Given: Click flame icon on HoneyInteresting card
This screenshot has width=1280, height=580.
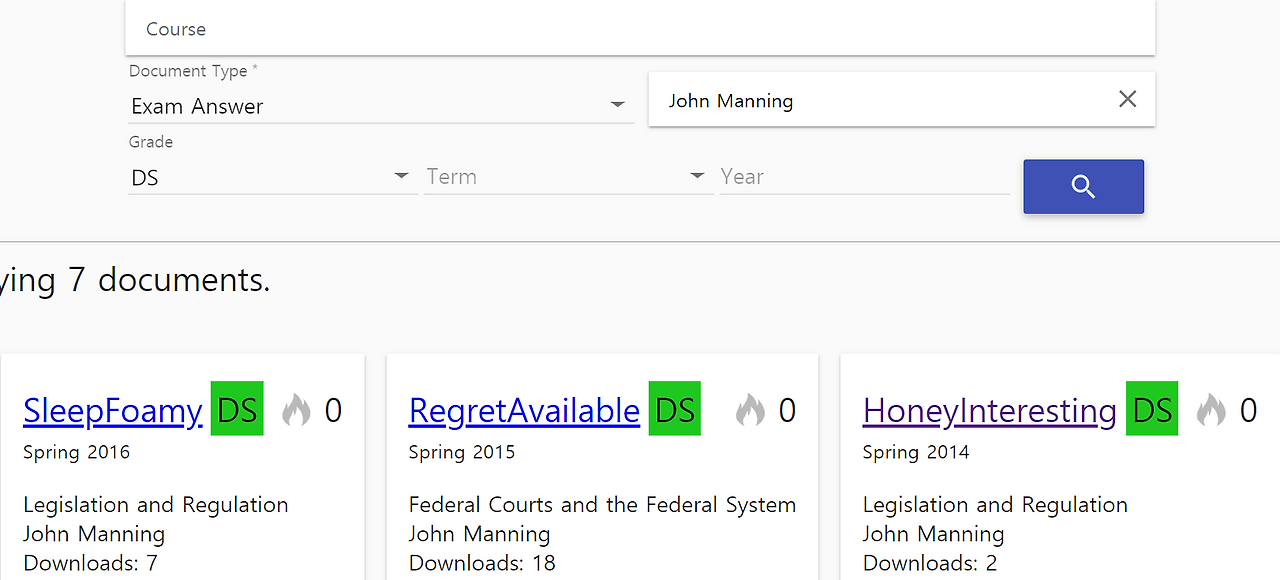Looking at the screenshot, I should [x=1211, y=409].
